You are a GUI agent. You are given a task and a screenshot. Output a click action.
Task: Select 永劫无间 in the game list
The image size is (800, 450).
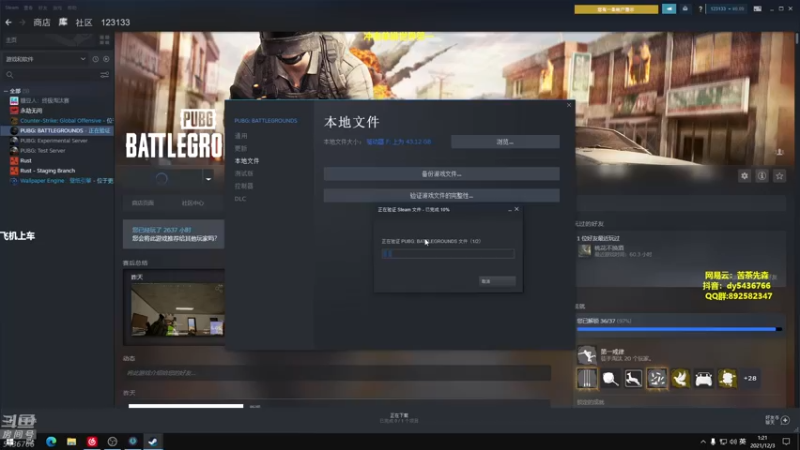pos(31,111)
